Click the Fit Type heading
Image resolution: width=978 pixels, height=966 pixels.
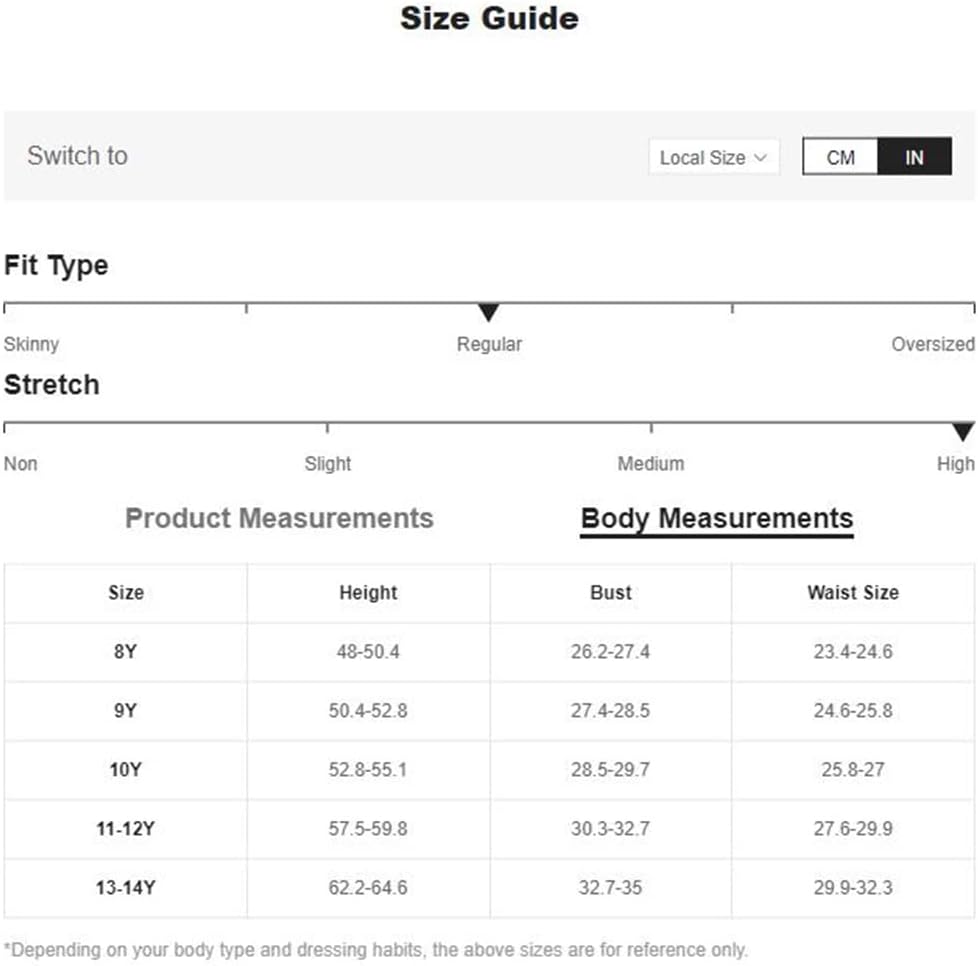pos(56,266)
